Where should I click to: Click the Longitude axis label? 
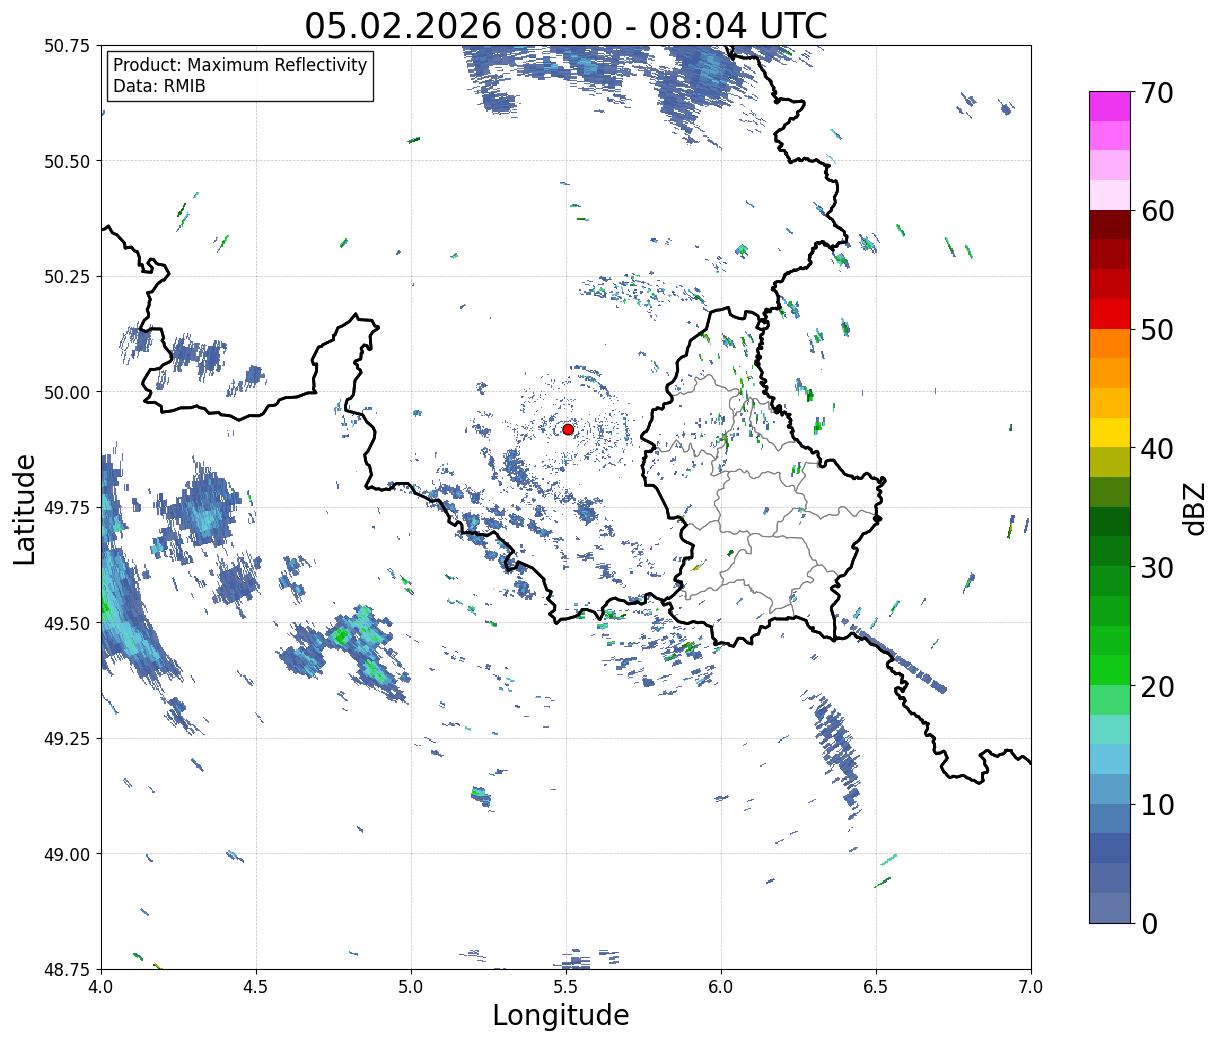click(x=561, y=1015)
